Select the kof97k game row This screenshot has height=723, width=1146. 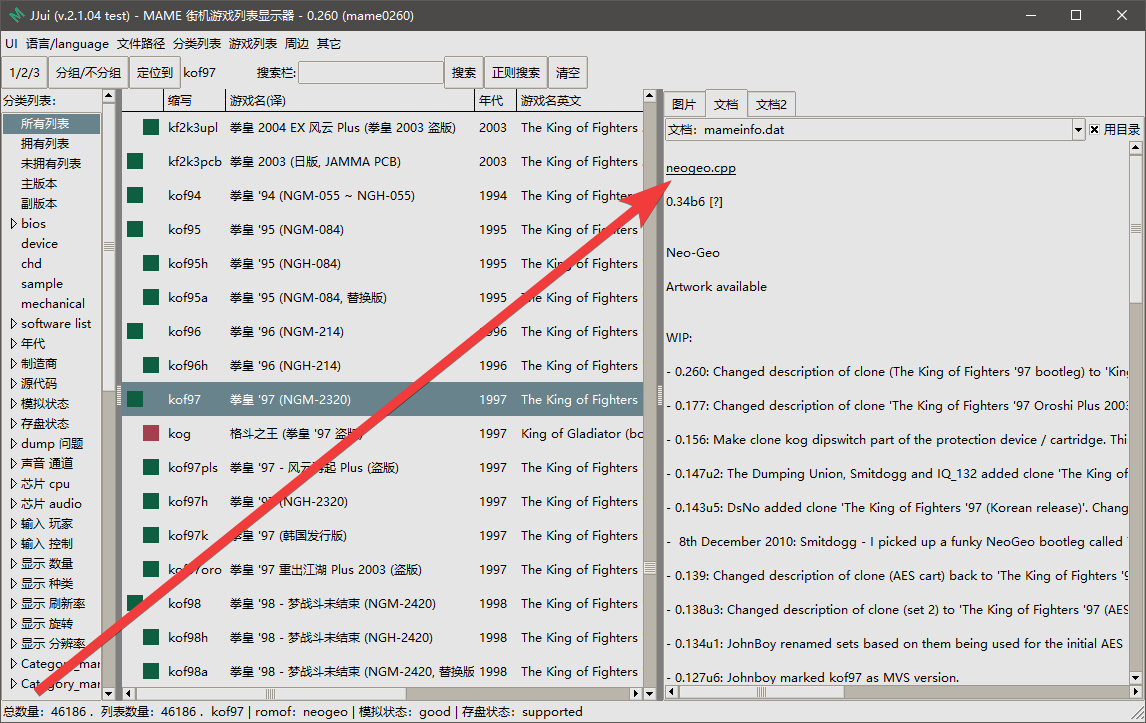click(x=382, y=535)
